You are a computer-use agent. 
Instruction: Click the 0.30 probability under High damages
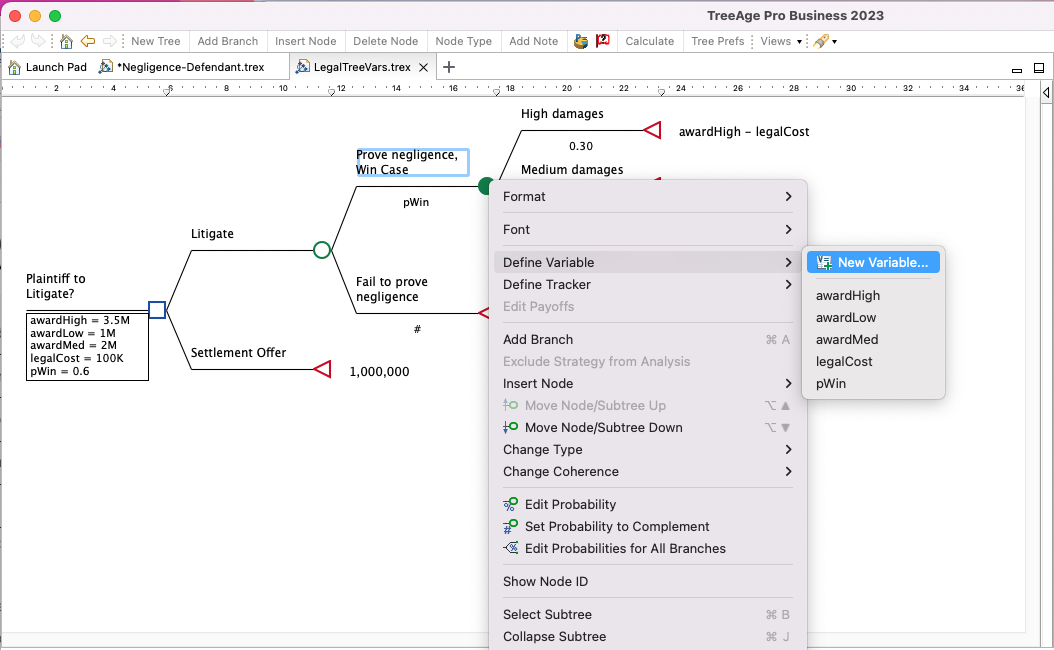pos(581,146)
